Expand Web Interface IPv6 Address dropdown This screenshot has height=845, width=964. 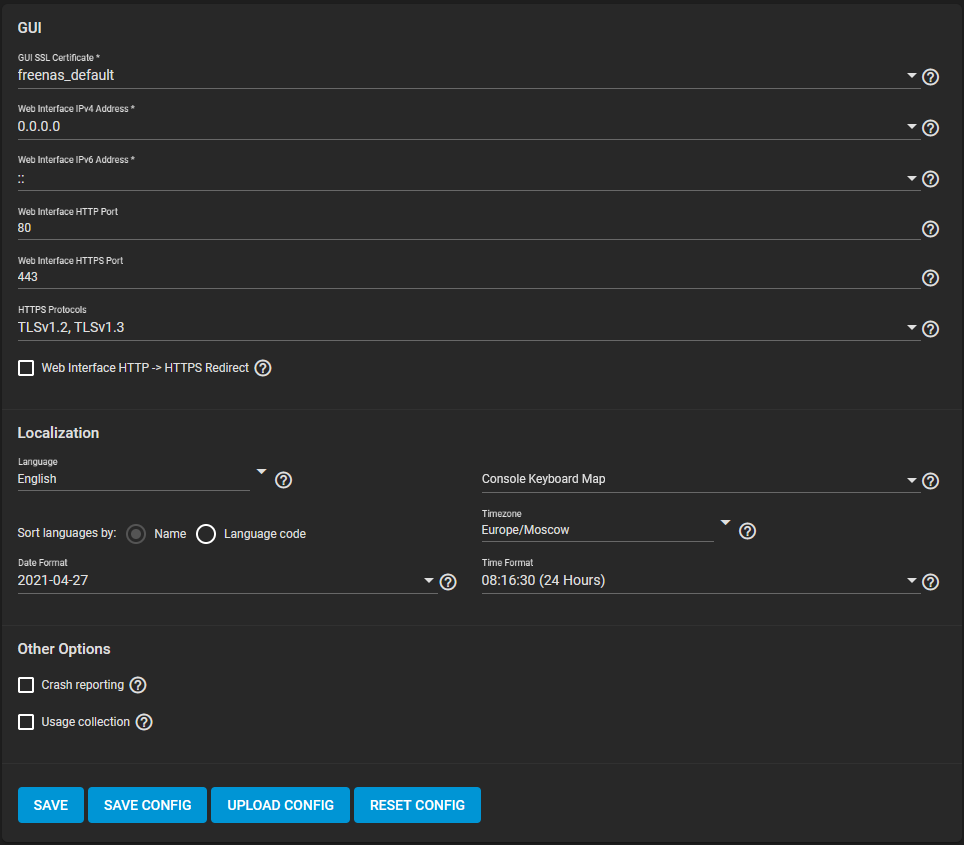(x=912, y=178)
